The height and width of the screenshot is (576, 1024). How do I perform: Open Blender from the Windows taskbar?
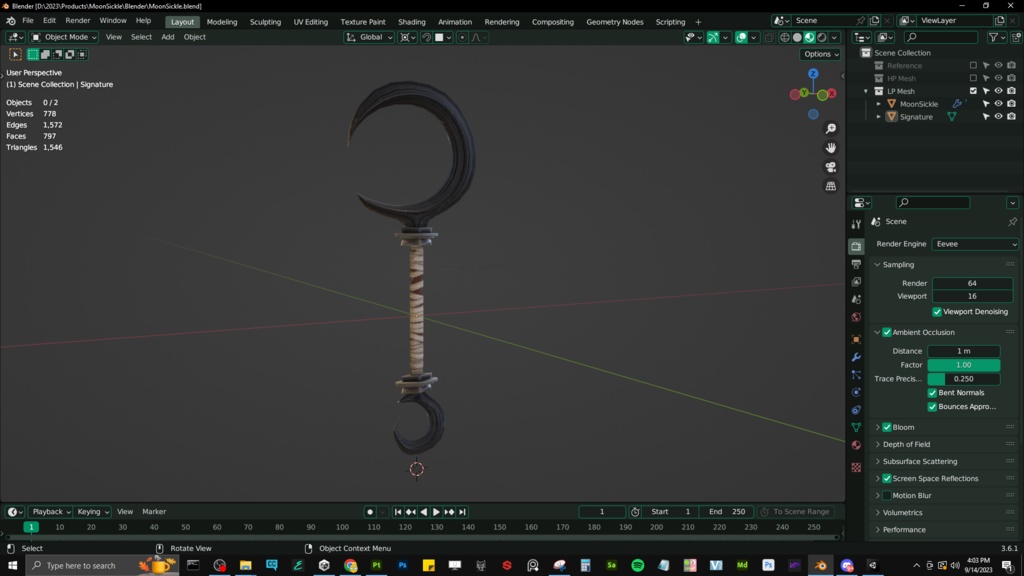819,565
